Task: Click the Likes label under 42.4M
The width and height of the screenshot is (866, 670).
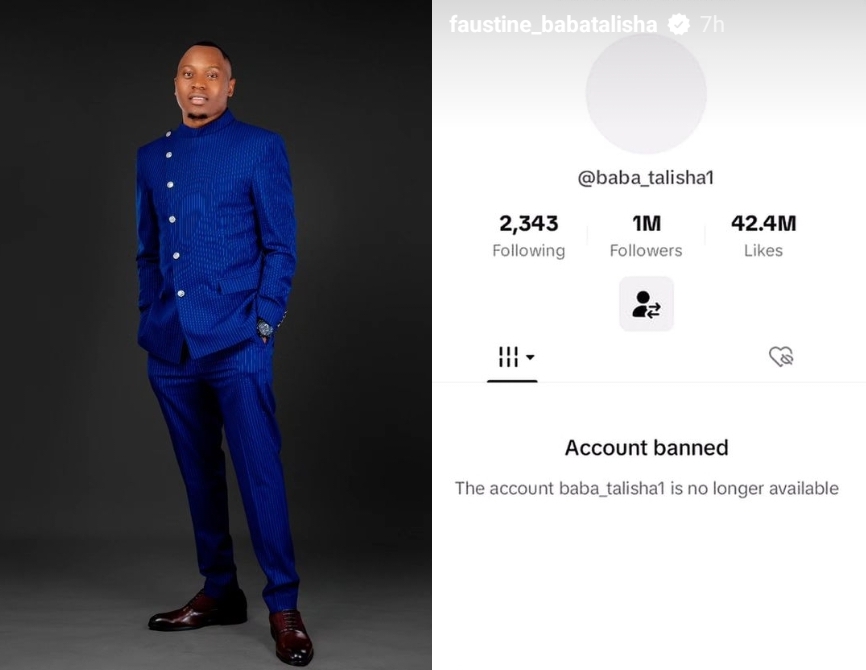Action: (763, 251)
